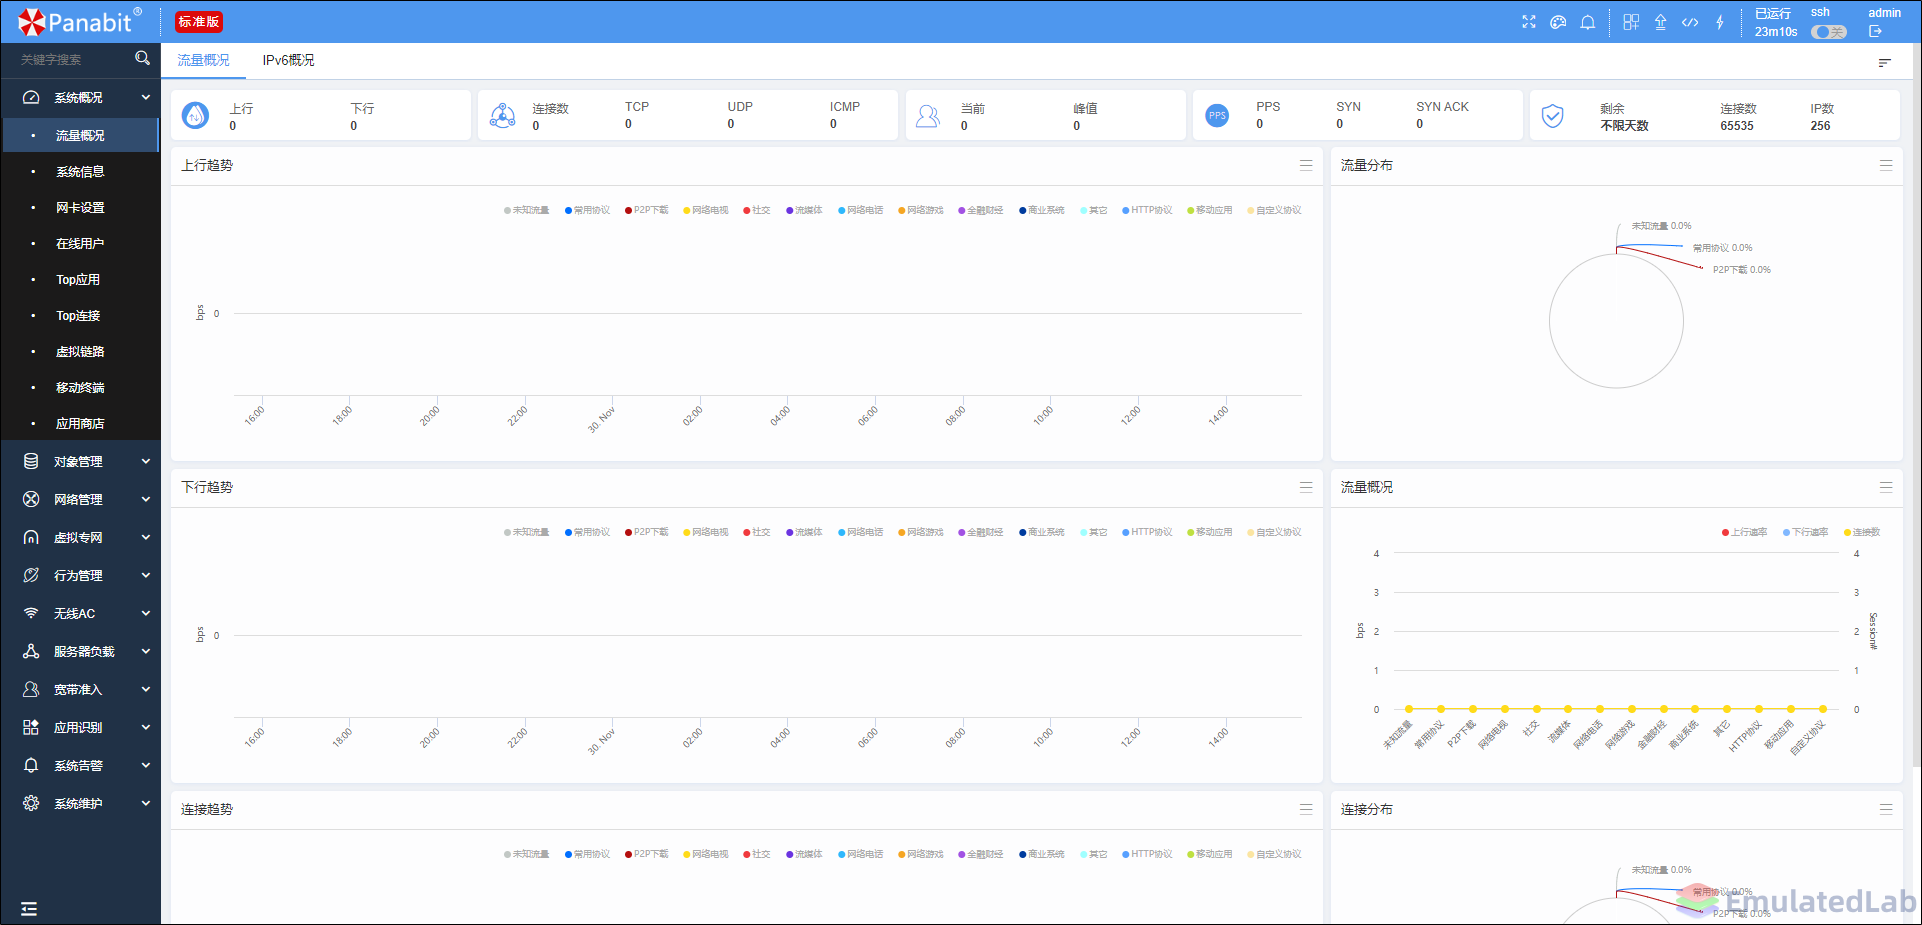Image resolution: width=1922 pixels, height=925 pixels.
Task: Click the lightning bolt icon in header
Action: (1720, 22)
